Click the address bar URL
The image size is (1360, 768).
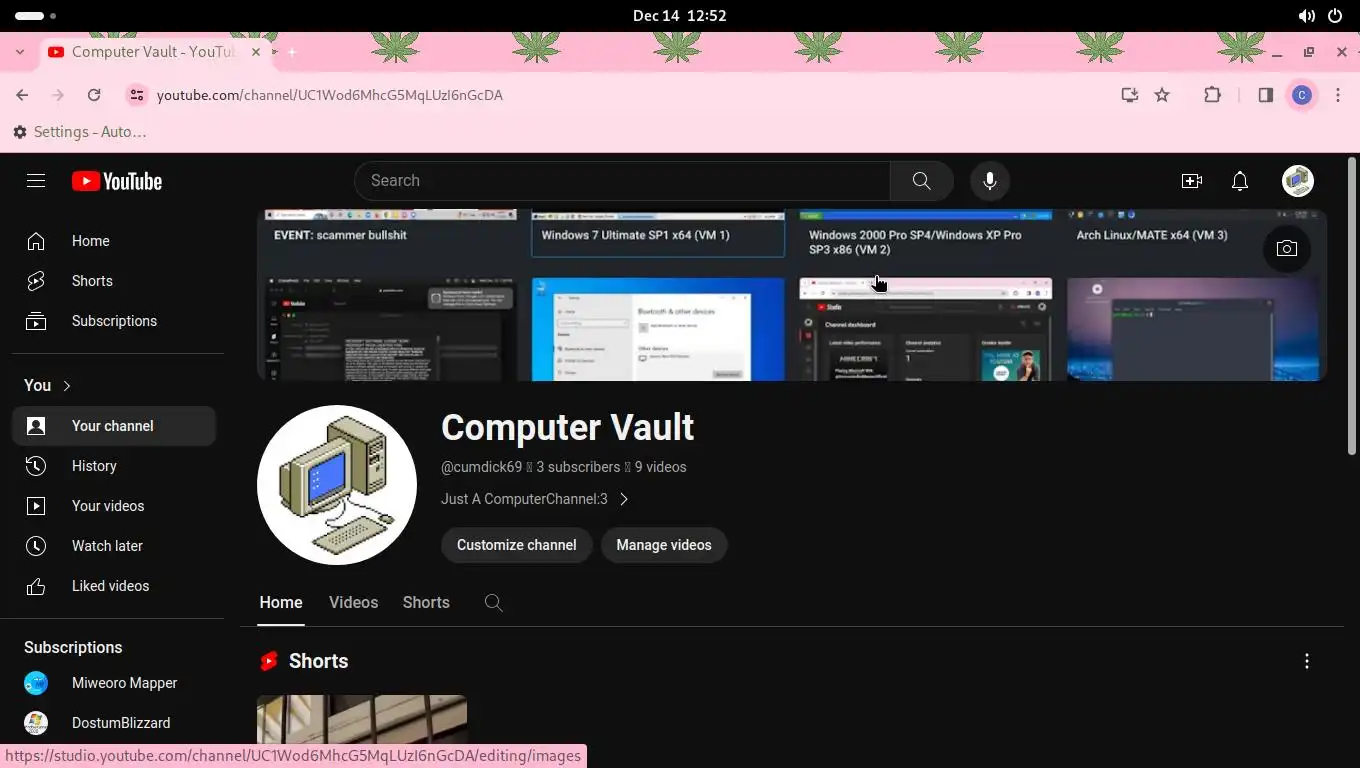(330, 95)
